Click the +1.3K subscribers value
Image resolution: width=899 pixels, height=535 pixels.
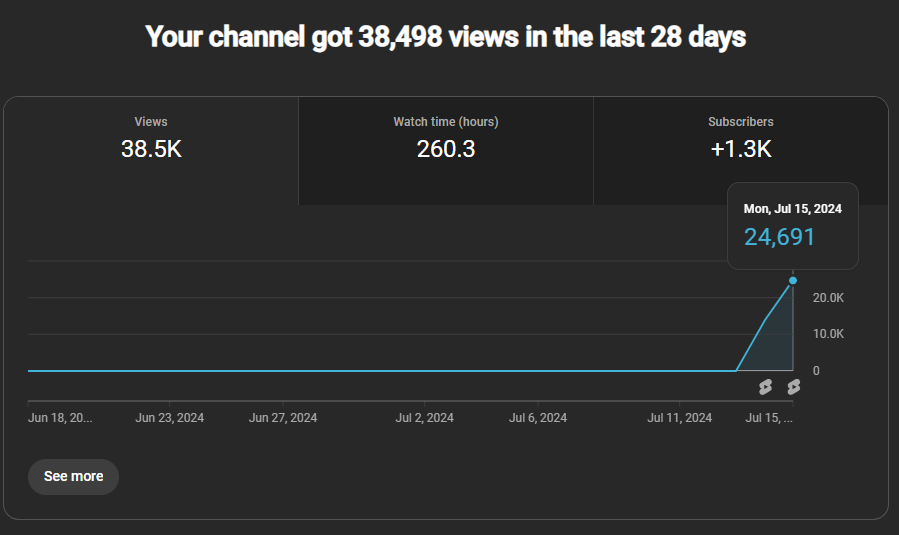741,149
